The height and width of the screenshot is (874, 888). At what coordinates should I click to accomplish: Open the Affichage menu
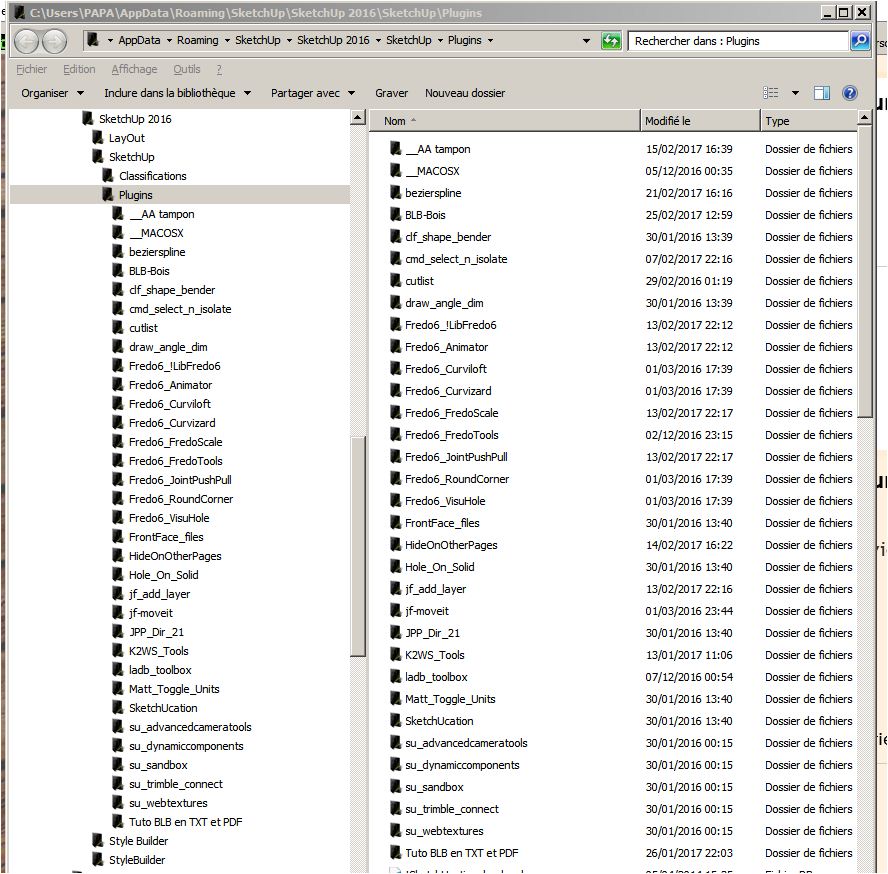pos(134,69)
